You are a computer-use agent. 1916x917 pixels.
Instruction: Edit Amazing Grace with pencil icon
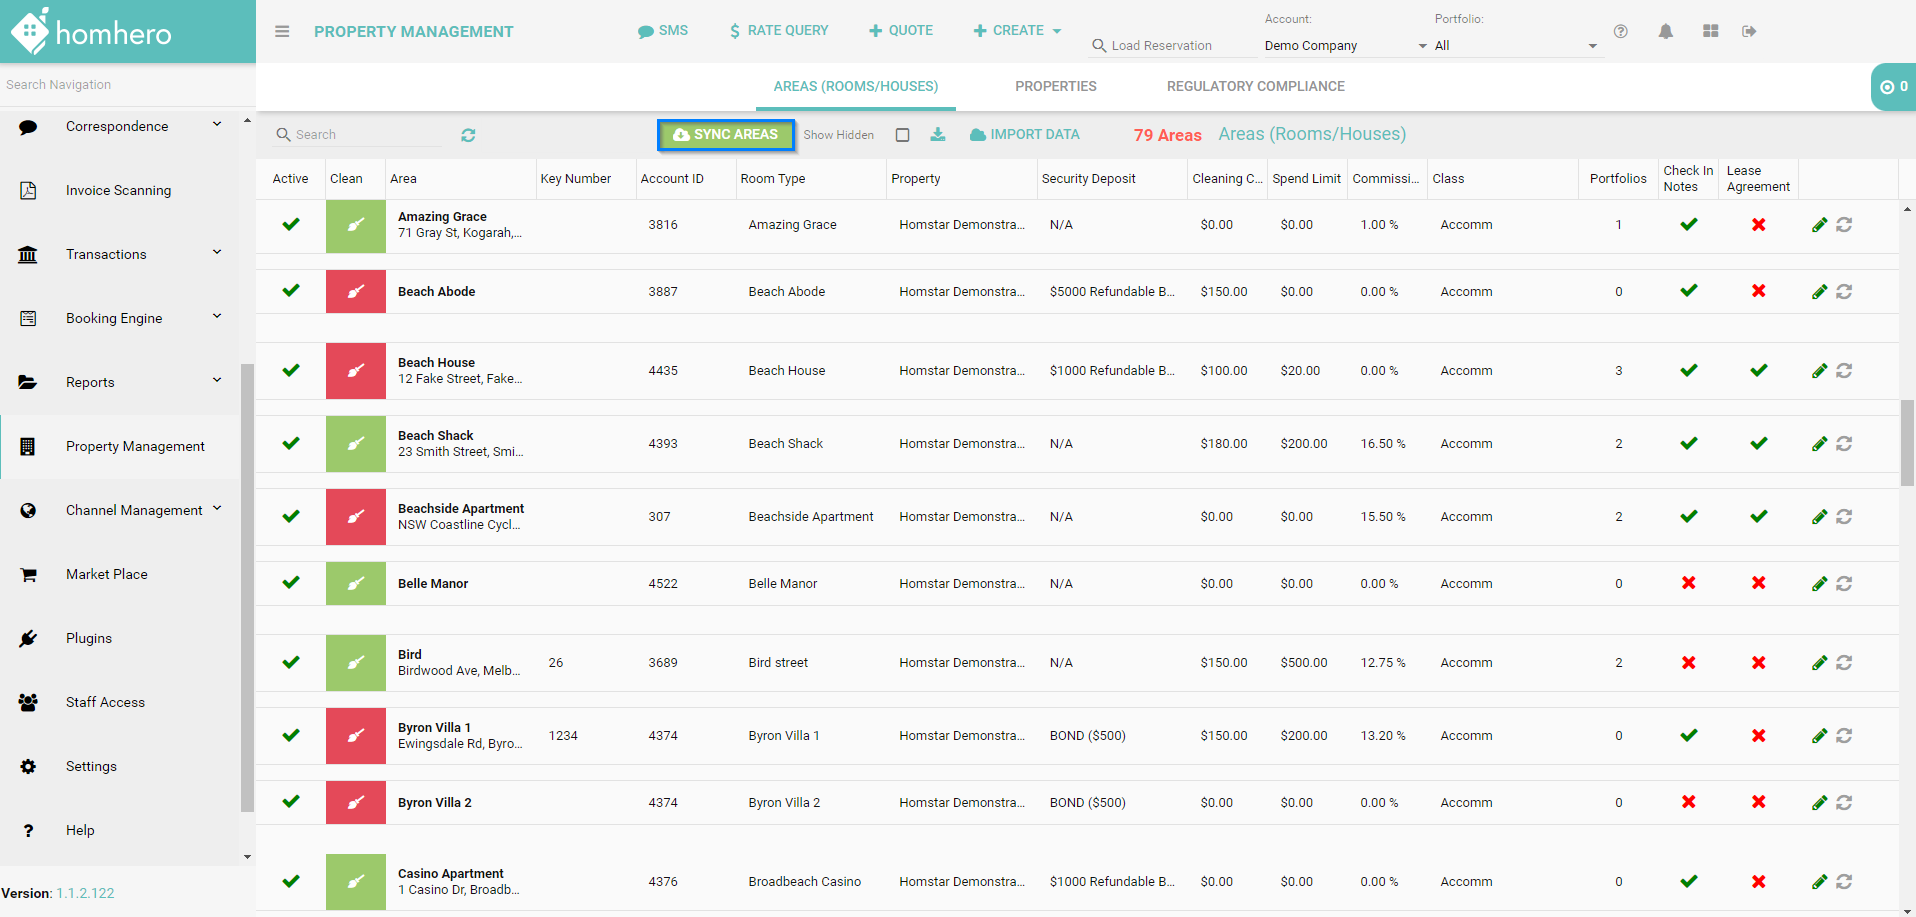(1819, 225)
